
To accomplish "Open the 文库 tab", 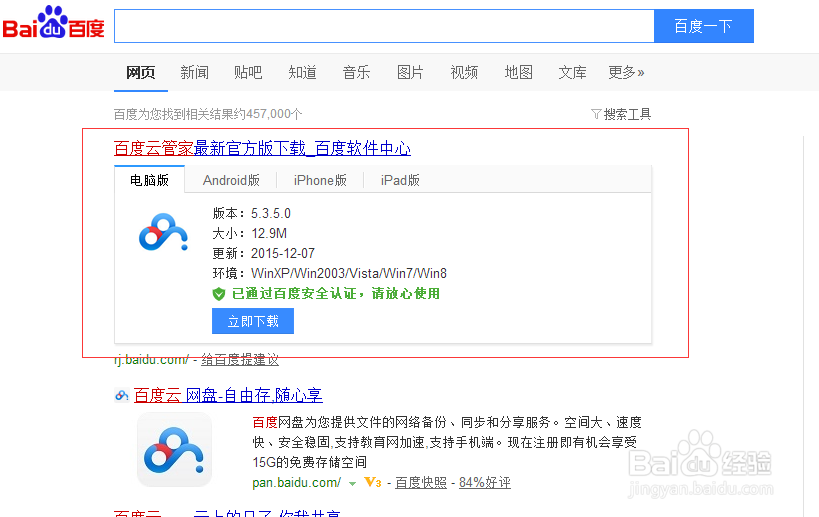I will pyautogui.click(x=572, y=72).
